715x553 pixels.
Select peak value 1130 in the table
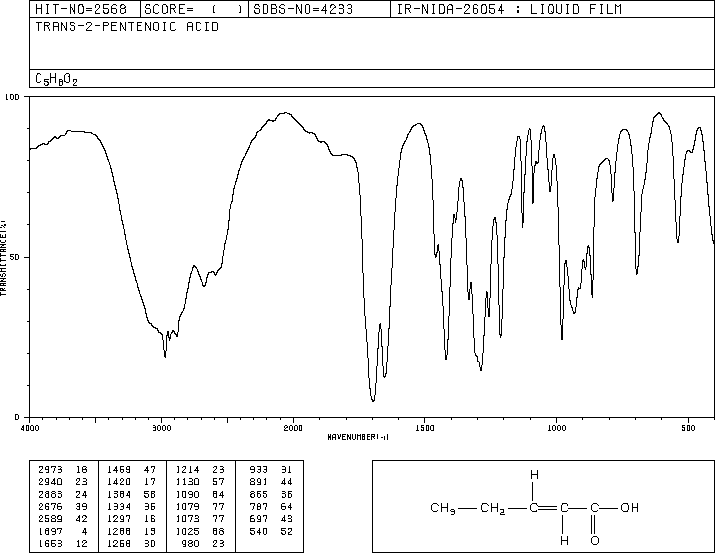[x=187, y=482]
